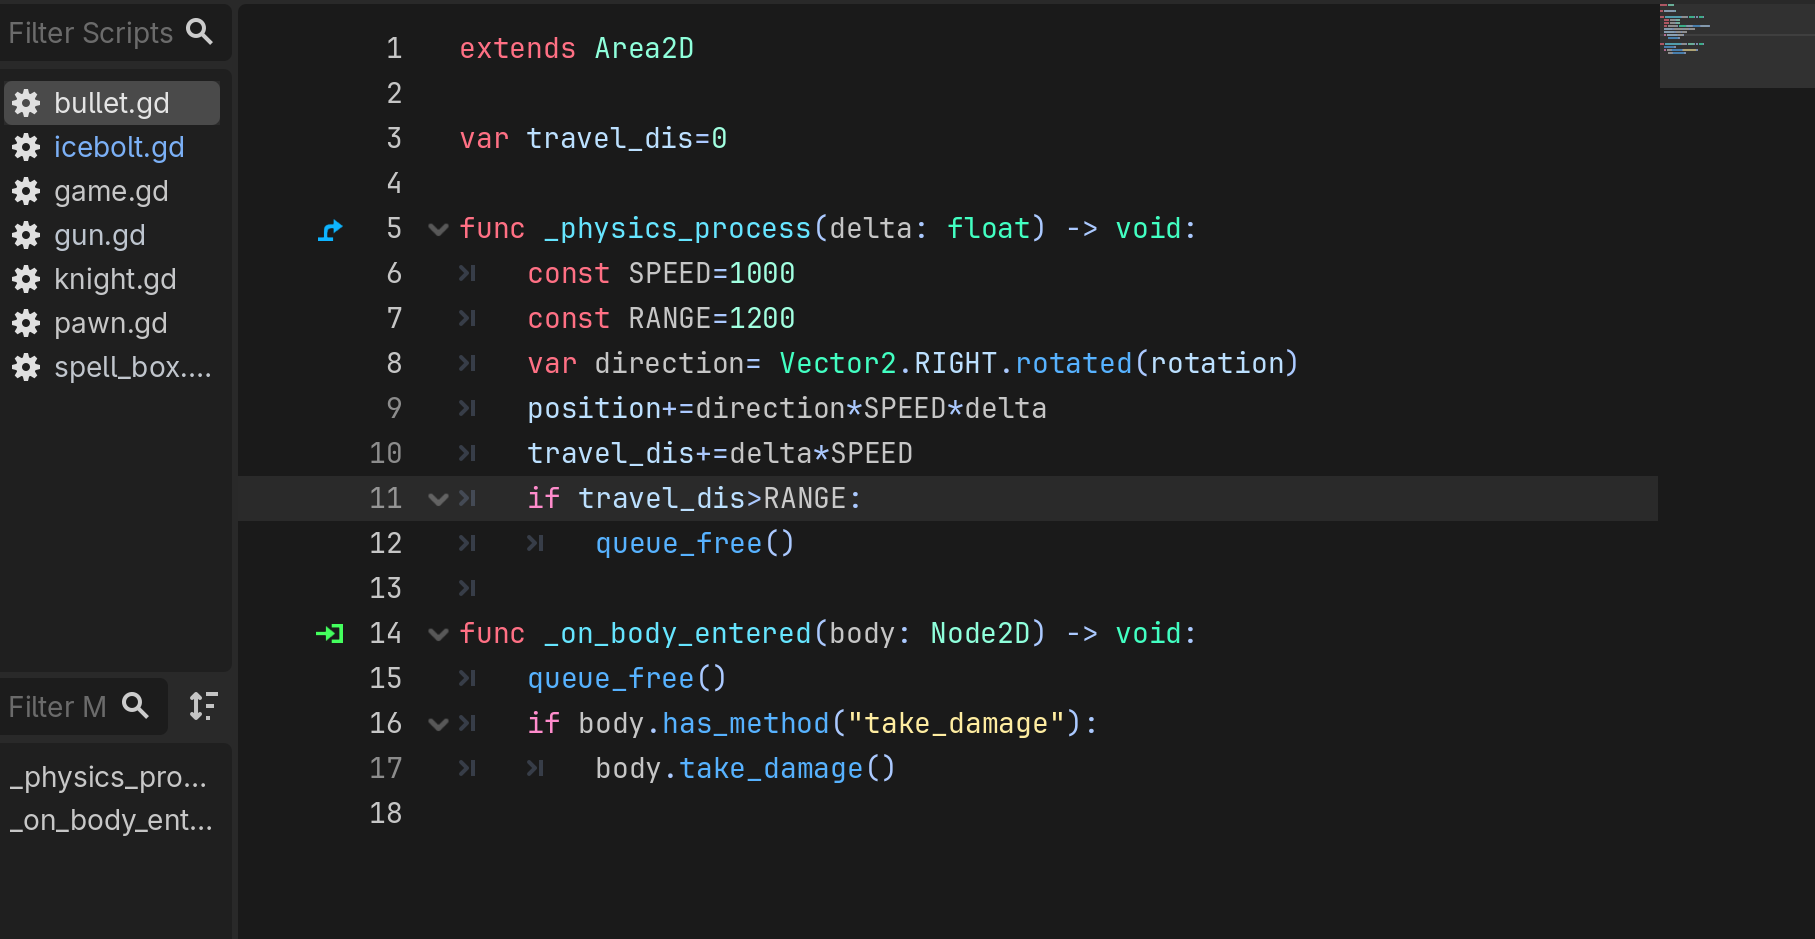Click the gear icon next to knight.gd
The width and height of the screenshot is (1815, 939).
(26, 279)
